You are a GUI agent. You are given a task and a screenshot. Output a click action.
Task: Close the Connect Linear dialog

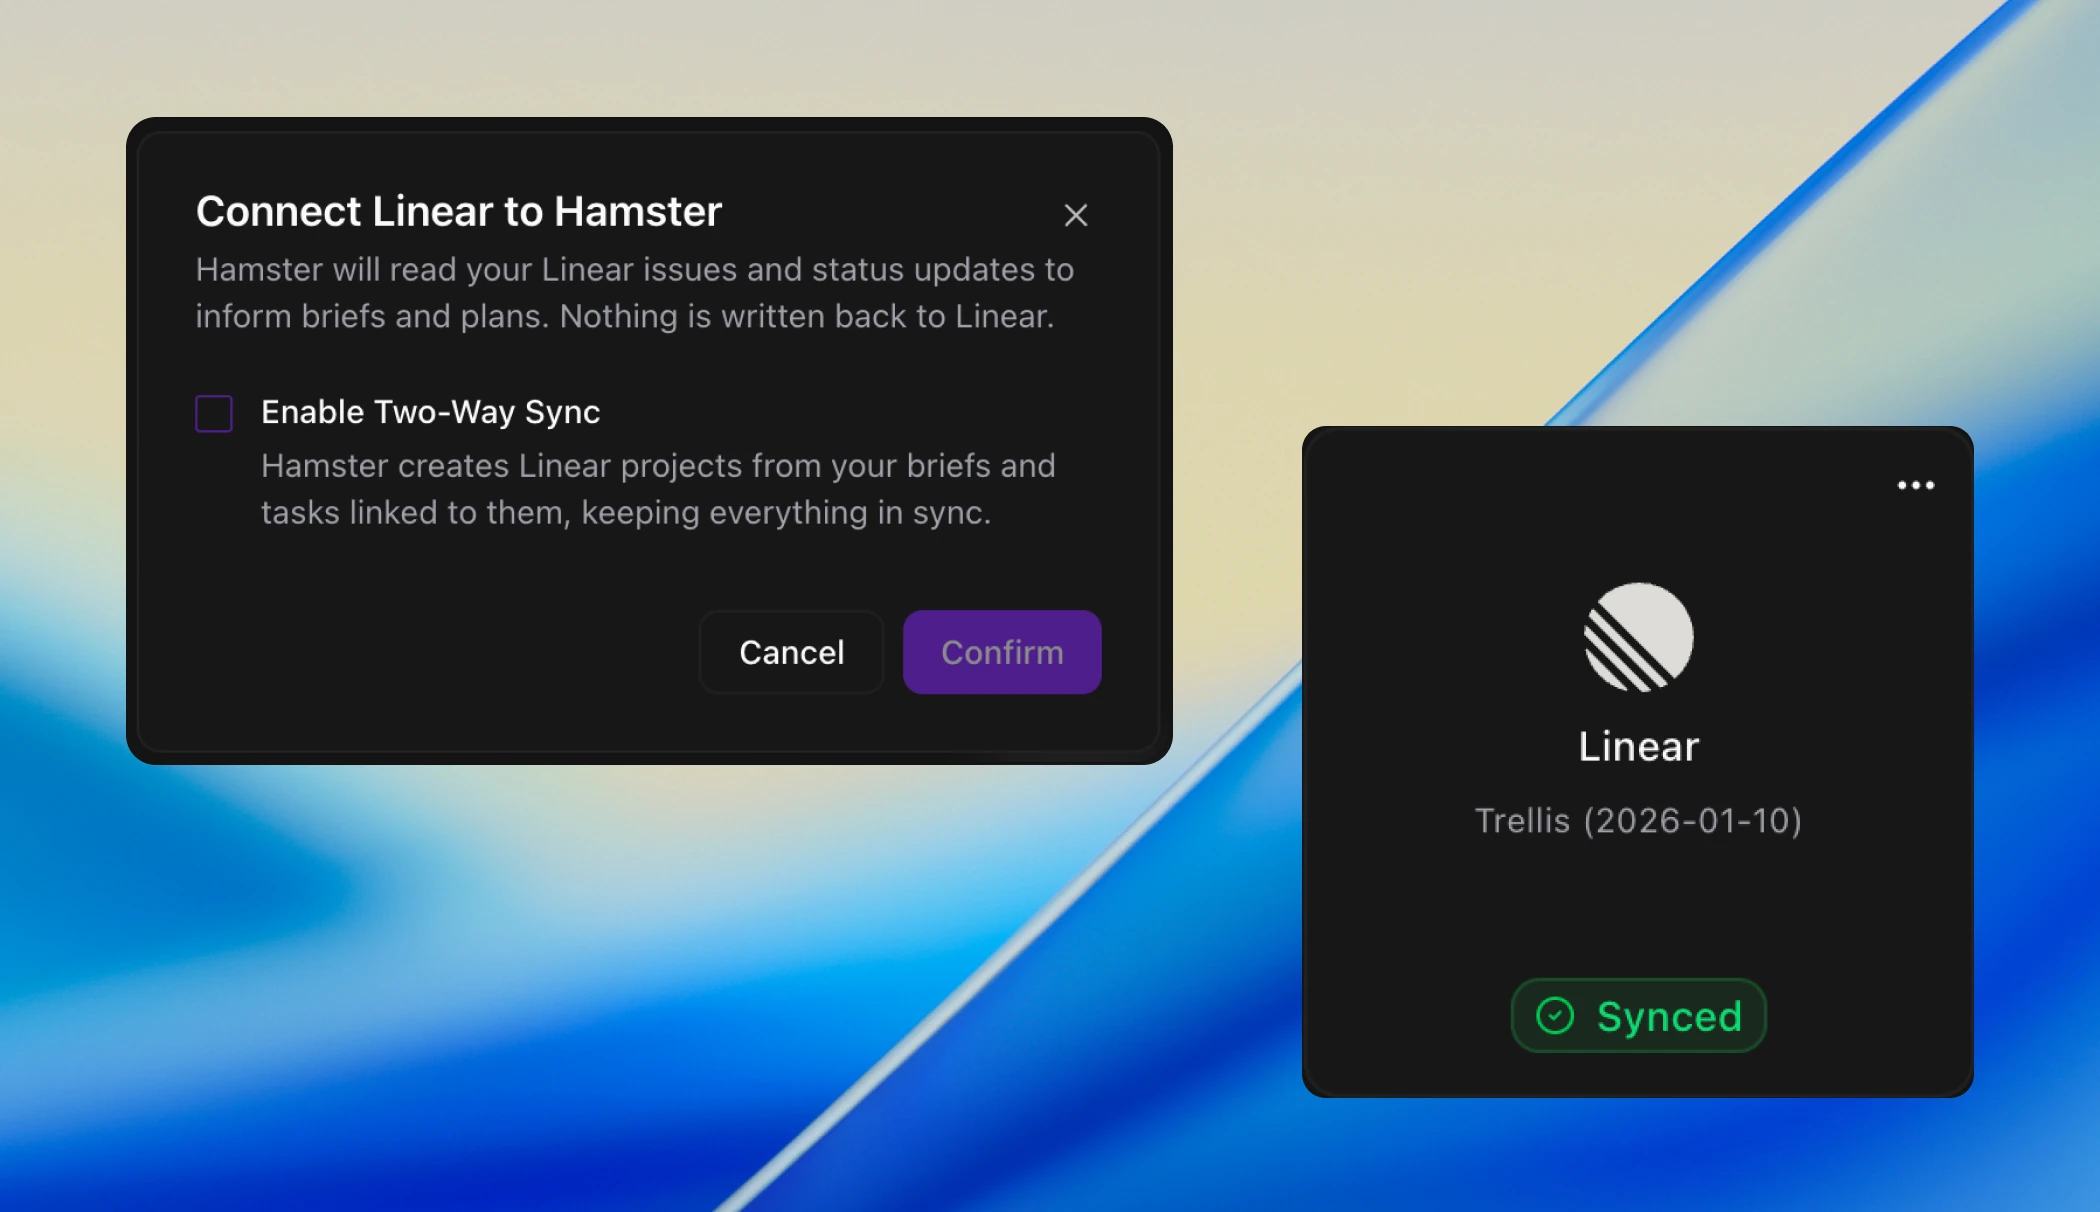coord(1075,215)
